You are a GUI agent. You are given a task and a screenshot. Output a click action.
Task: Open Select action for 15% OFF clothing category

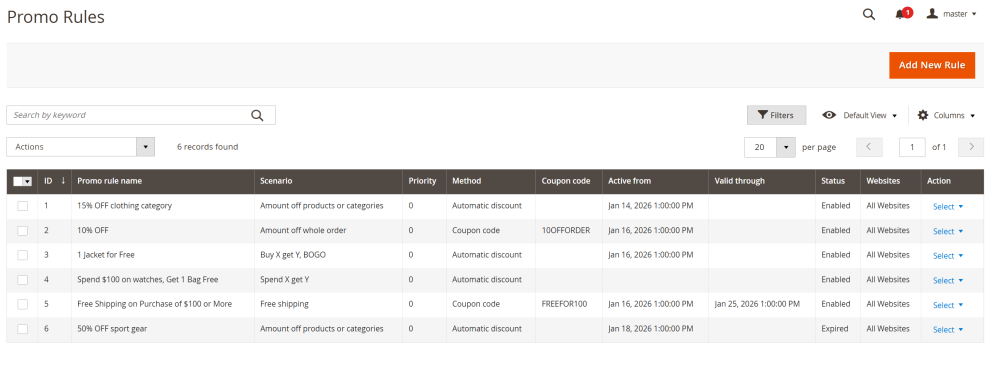point(948,207)
